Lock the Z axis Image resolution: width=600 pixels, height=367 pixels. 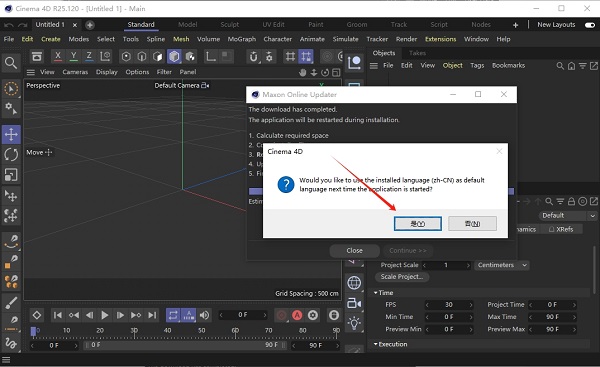89,57
